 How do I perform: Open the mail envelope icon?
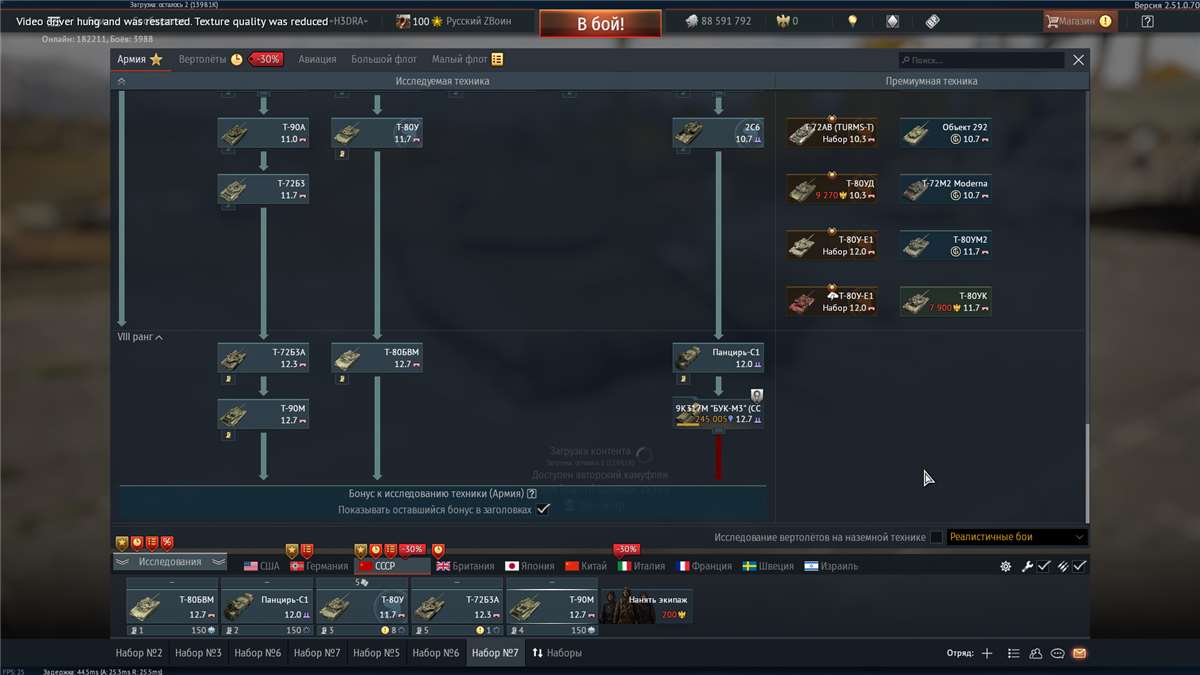[x=1079, y=654]
